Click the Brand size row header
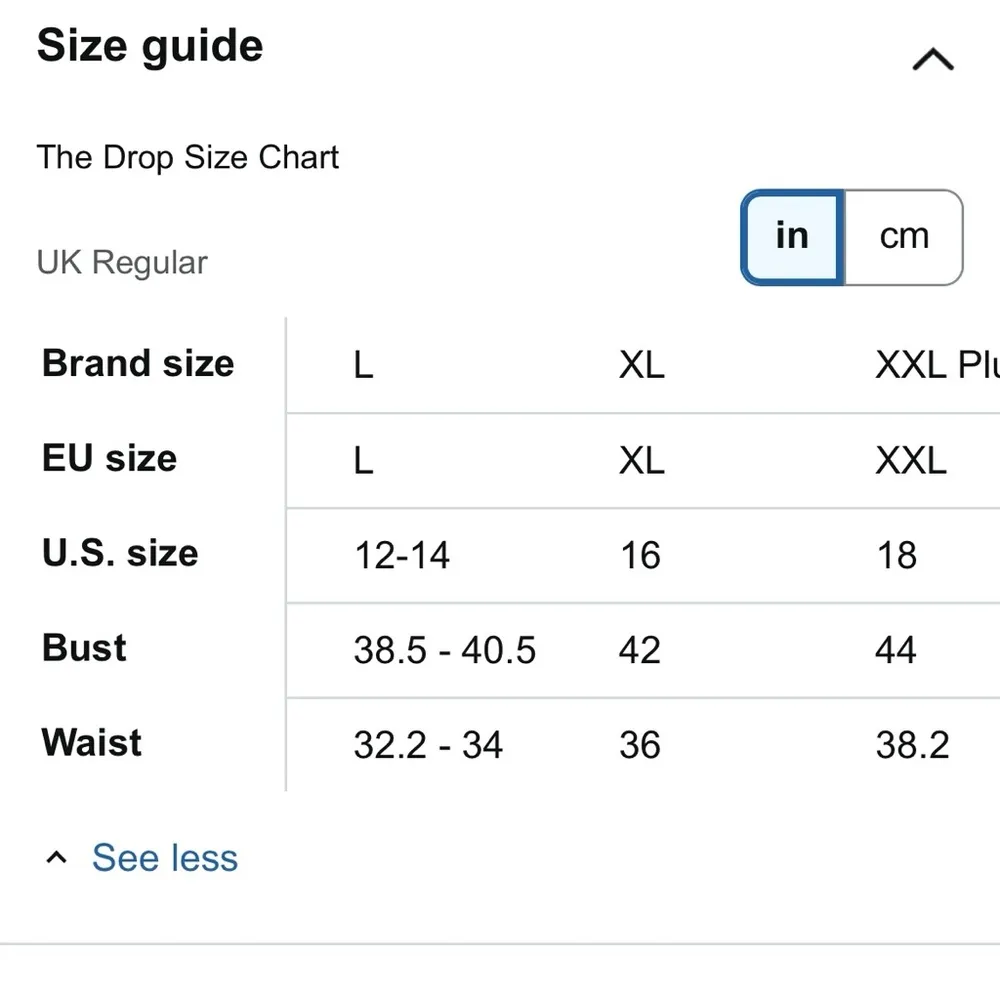The image size is (1000, 1000). [138, 363]
